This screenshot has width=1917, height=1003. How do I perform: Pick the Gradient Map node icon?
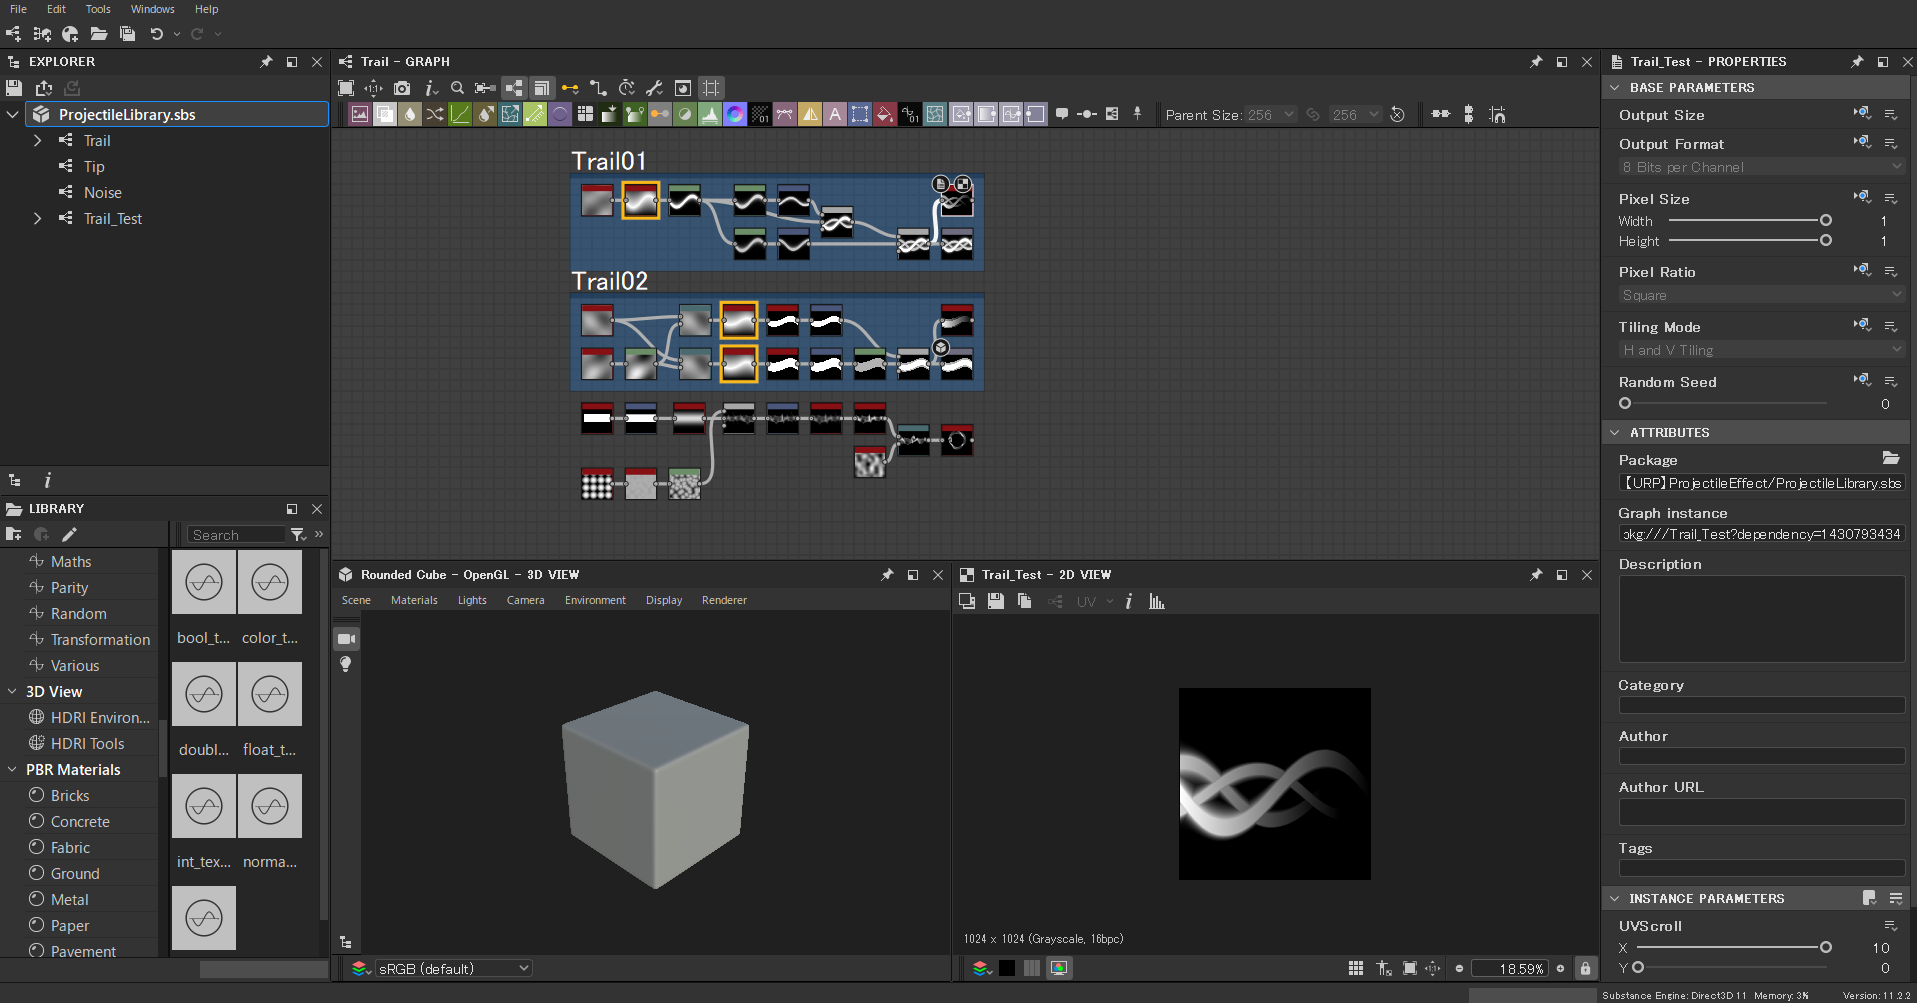pos(635,114)
